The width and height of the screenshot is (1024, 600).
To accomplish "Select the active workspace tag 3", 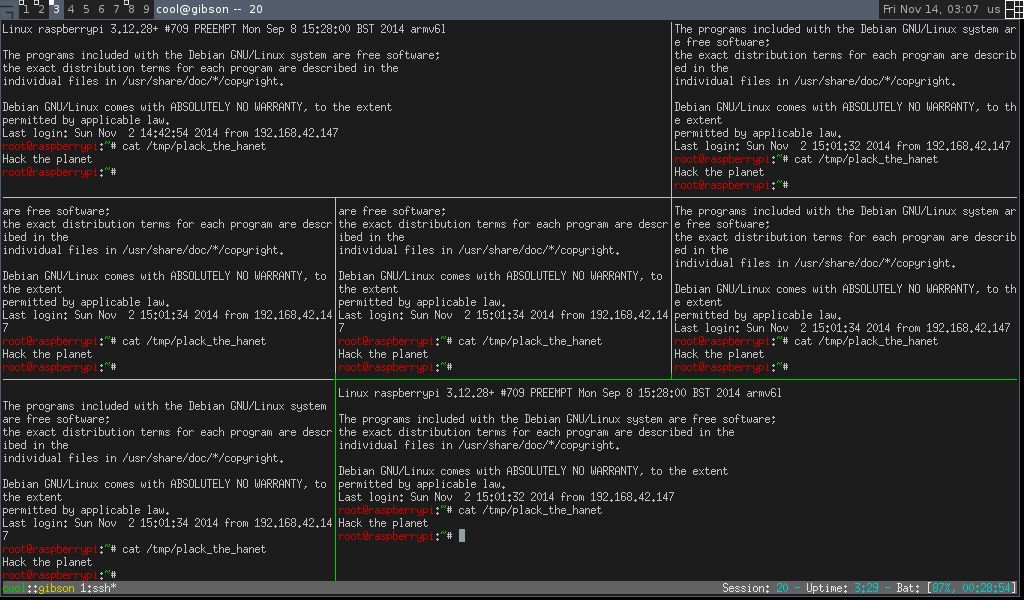I will (56, 9).
